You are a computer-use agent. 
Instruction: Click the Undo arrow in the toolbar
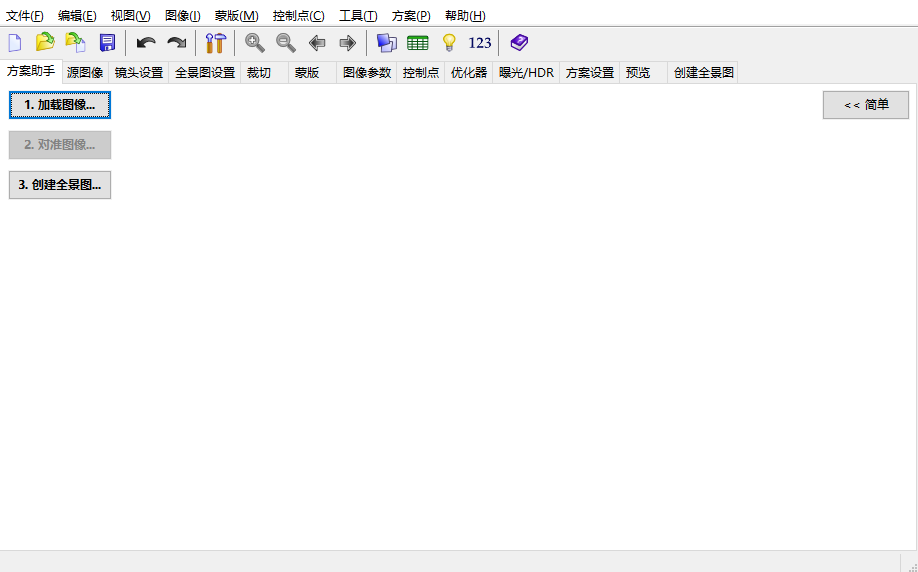pos(146,42)
